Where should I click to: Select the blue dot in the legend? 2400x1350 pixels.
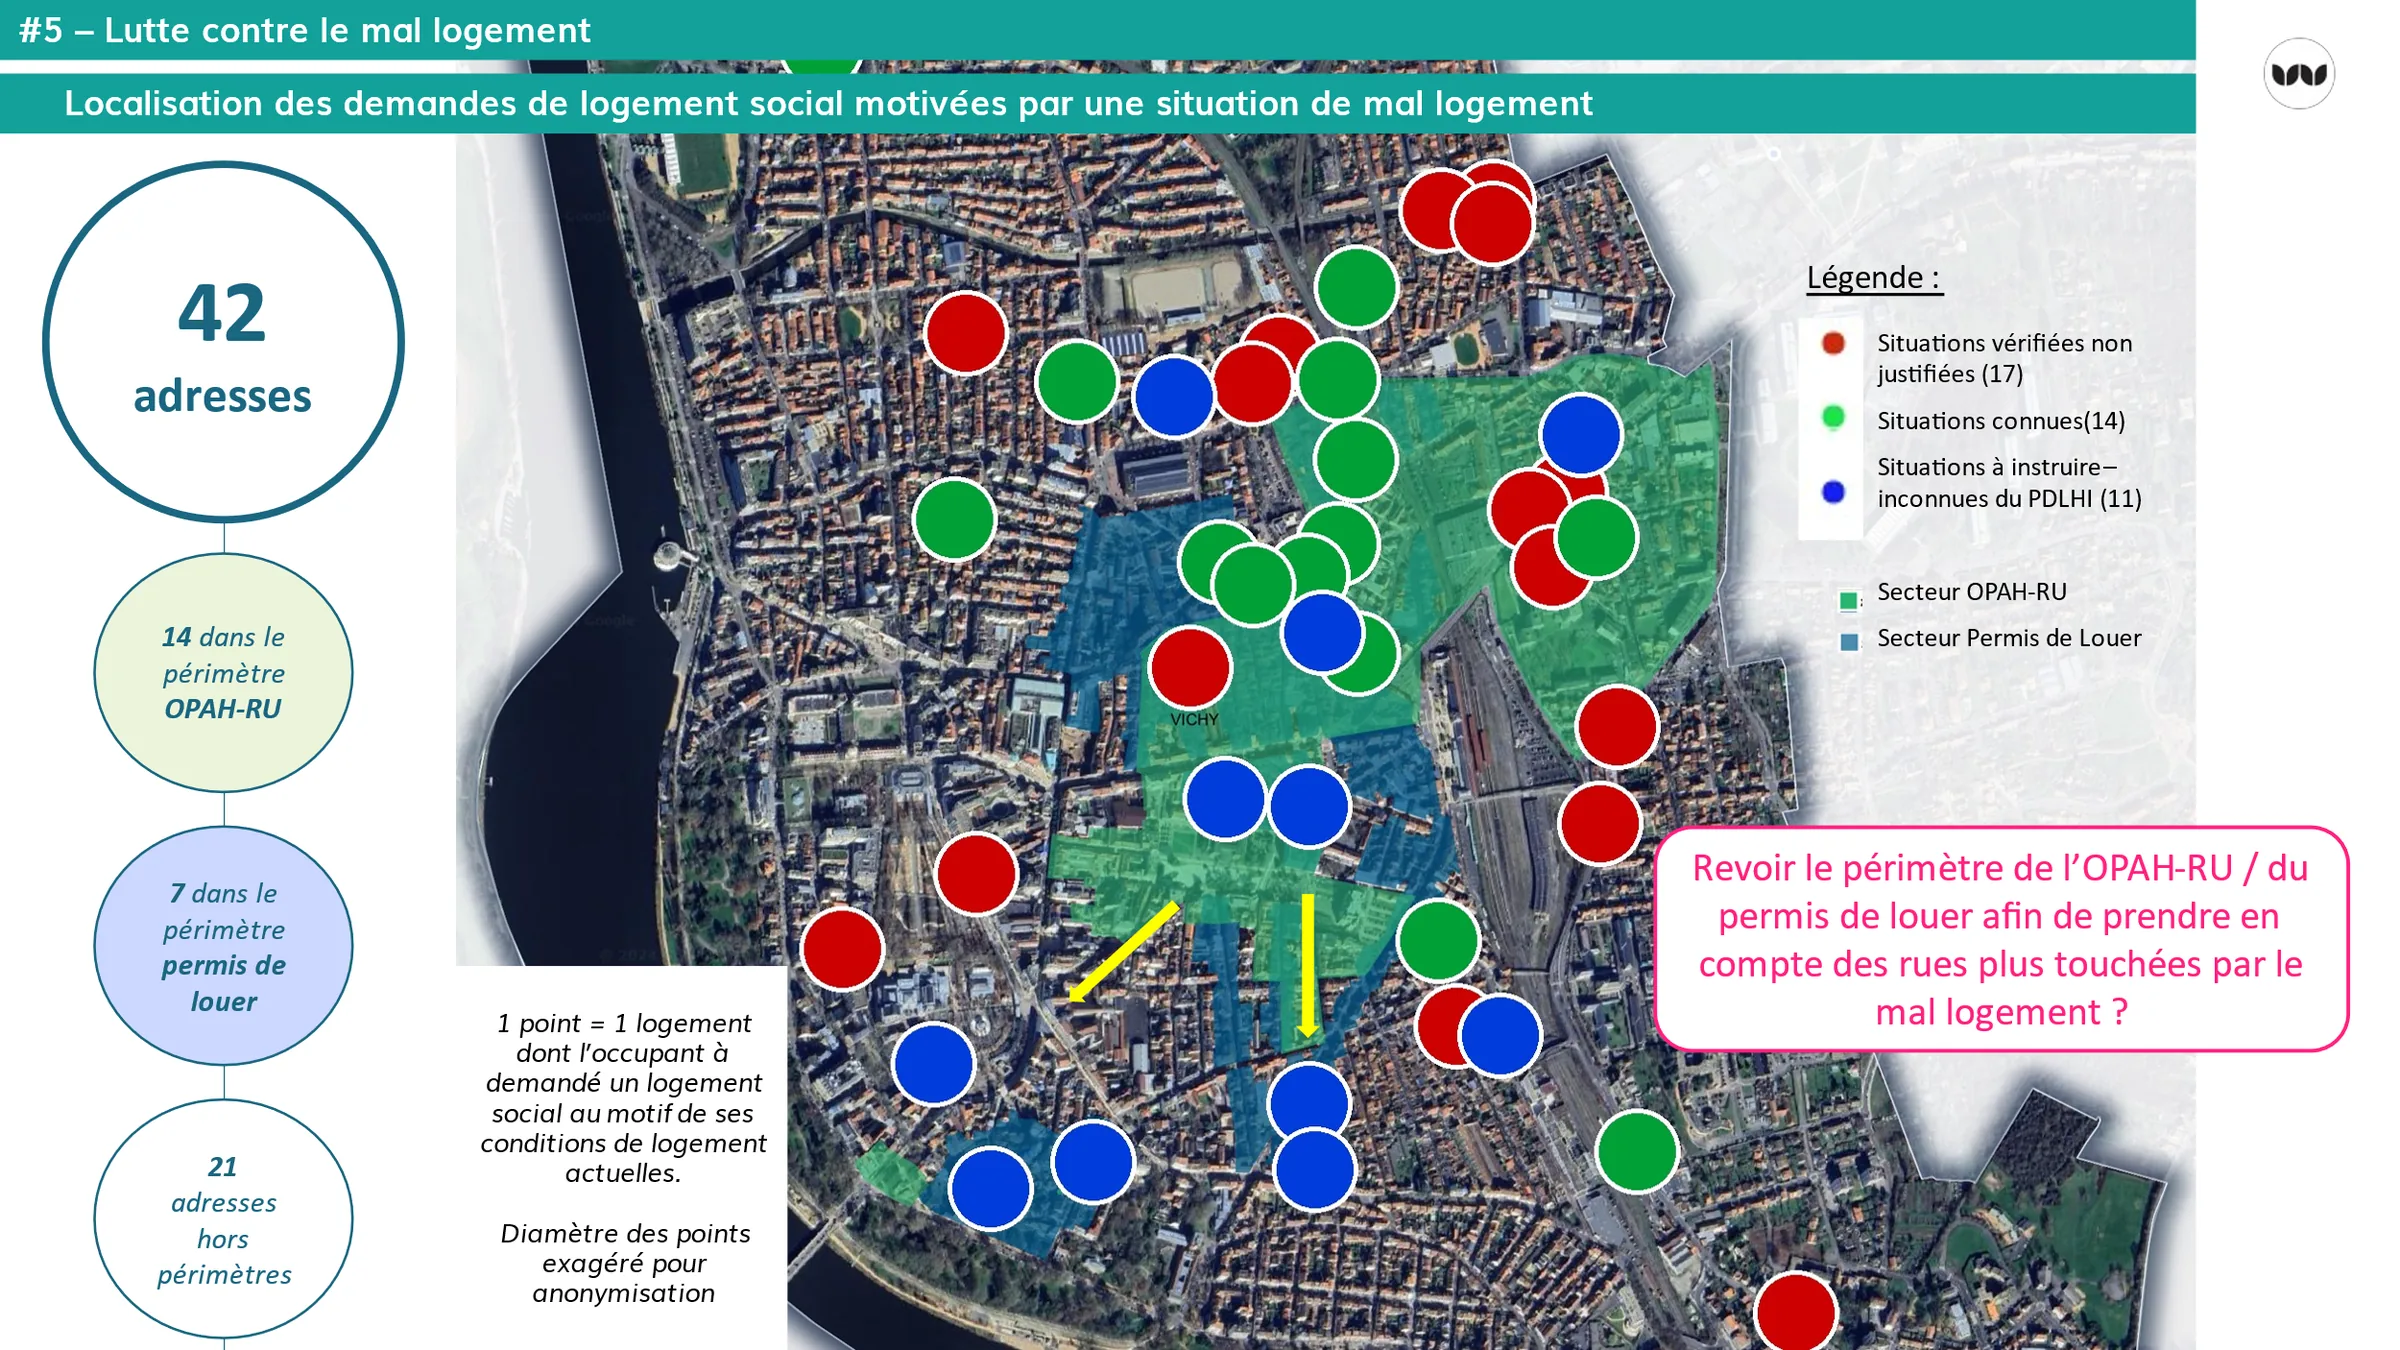(x=1833, y=492)
